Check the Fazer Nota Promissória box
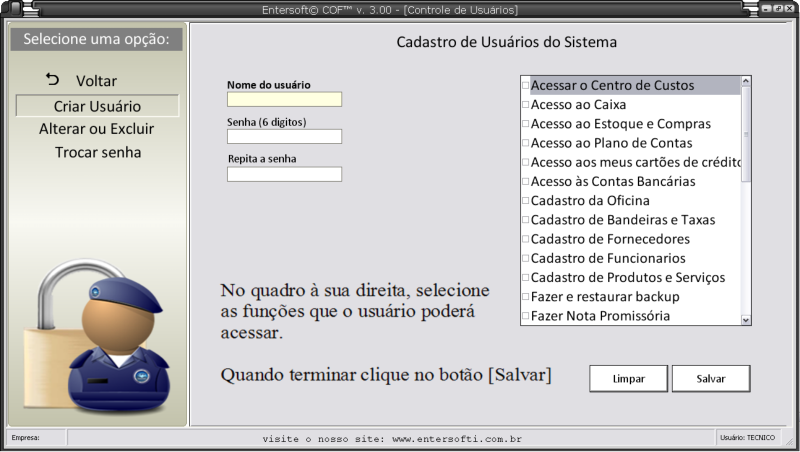The image size is (800, 452). pyautogui.click(x=526, y=316)
